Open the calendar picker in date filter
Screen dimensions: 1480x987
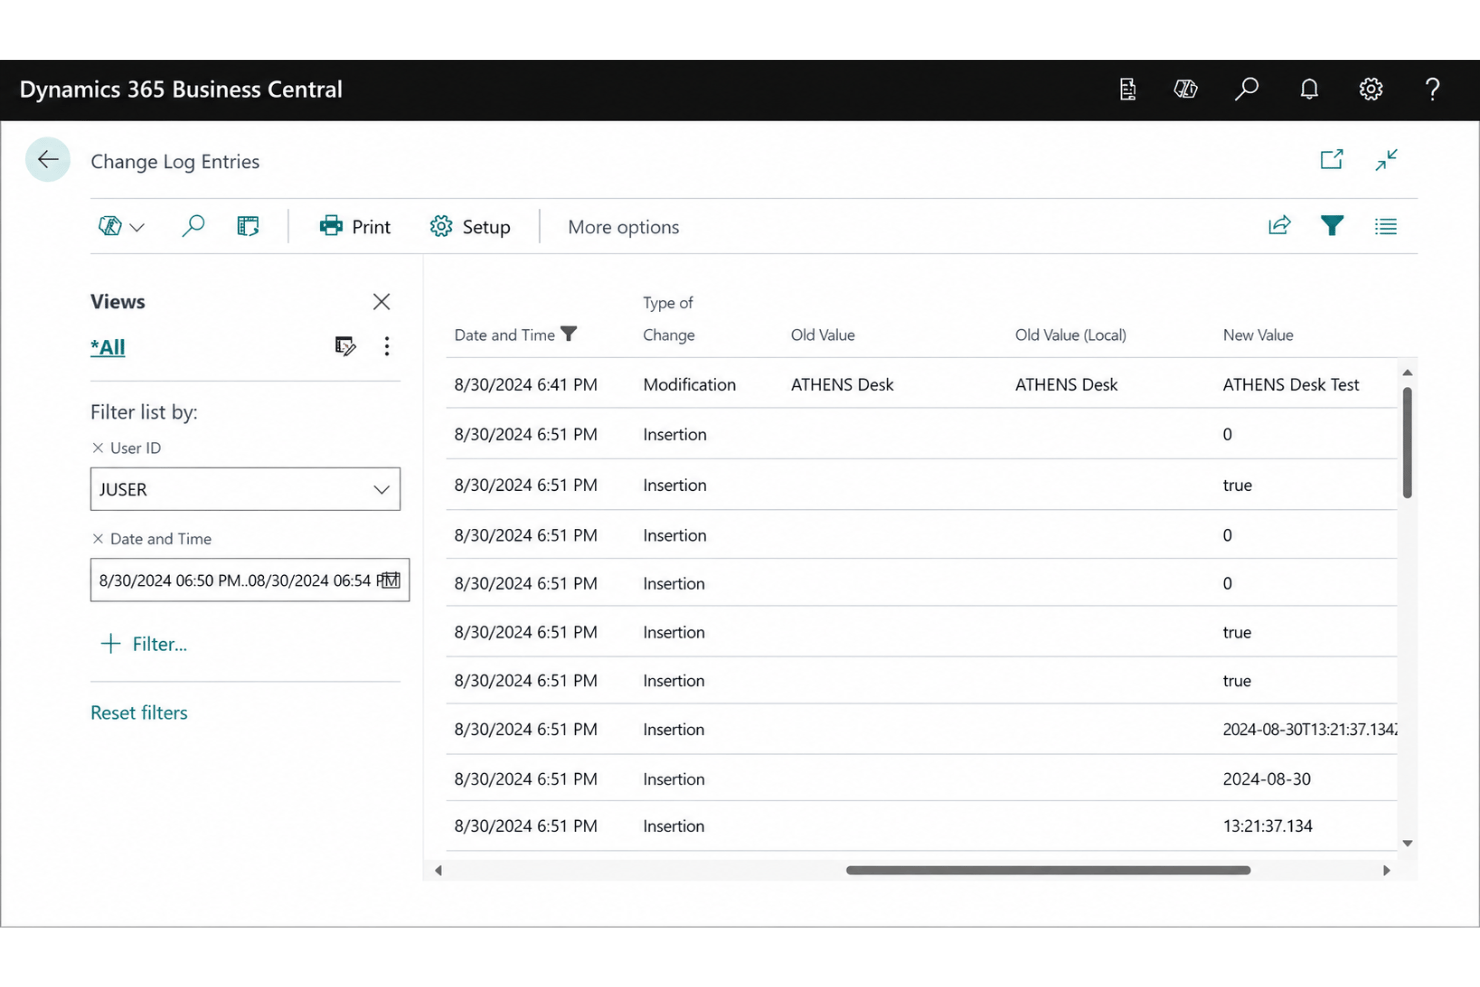[x=391, y=580]
